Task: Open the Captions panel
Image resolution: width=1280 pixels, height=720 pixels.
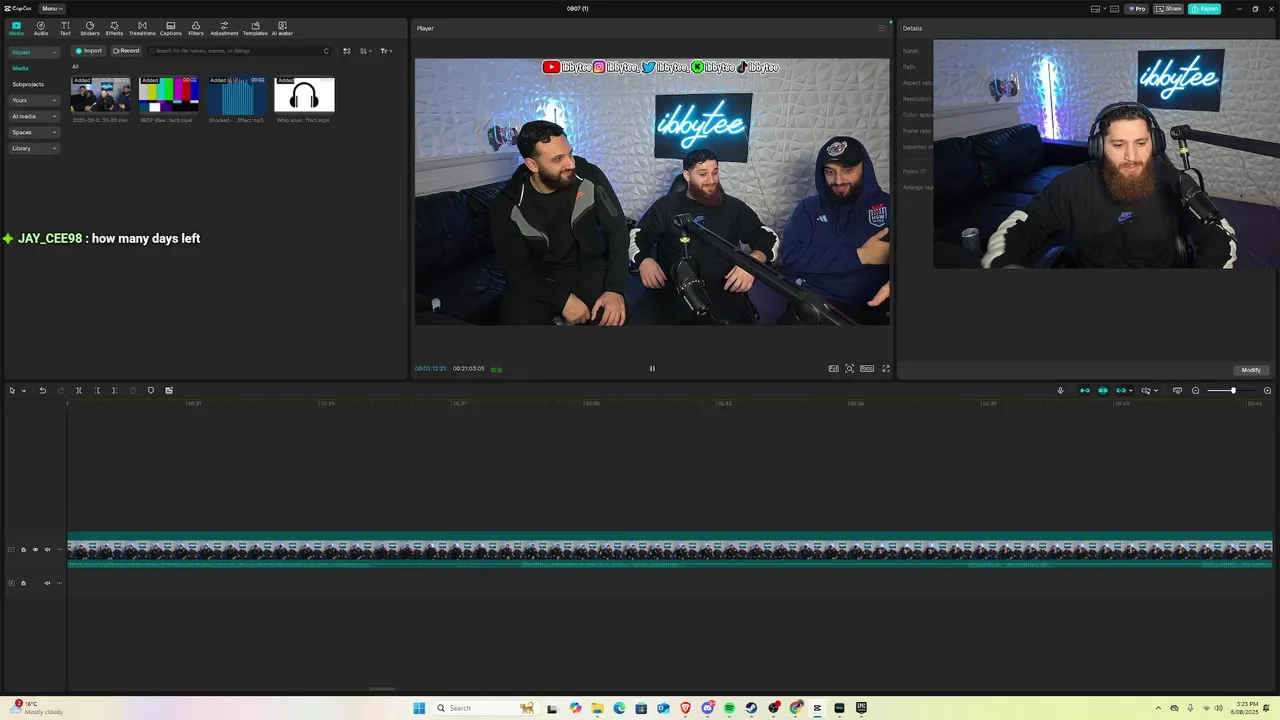Action: 171,28
